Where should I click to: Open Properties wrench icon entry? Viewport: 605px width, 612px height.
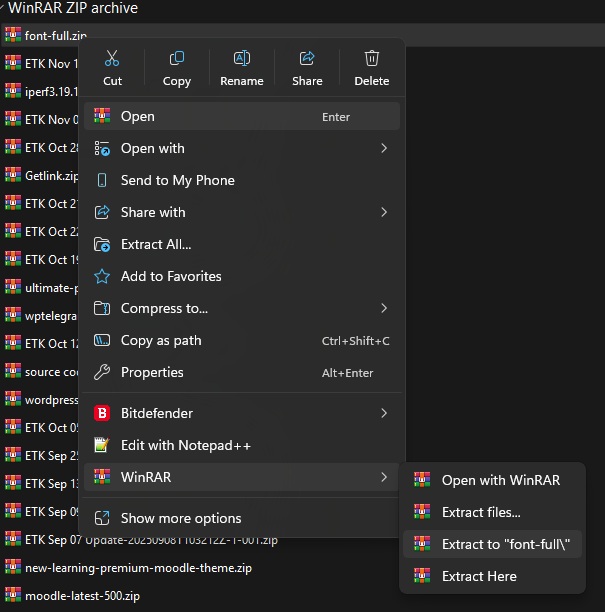(101, 373)
